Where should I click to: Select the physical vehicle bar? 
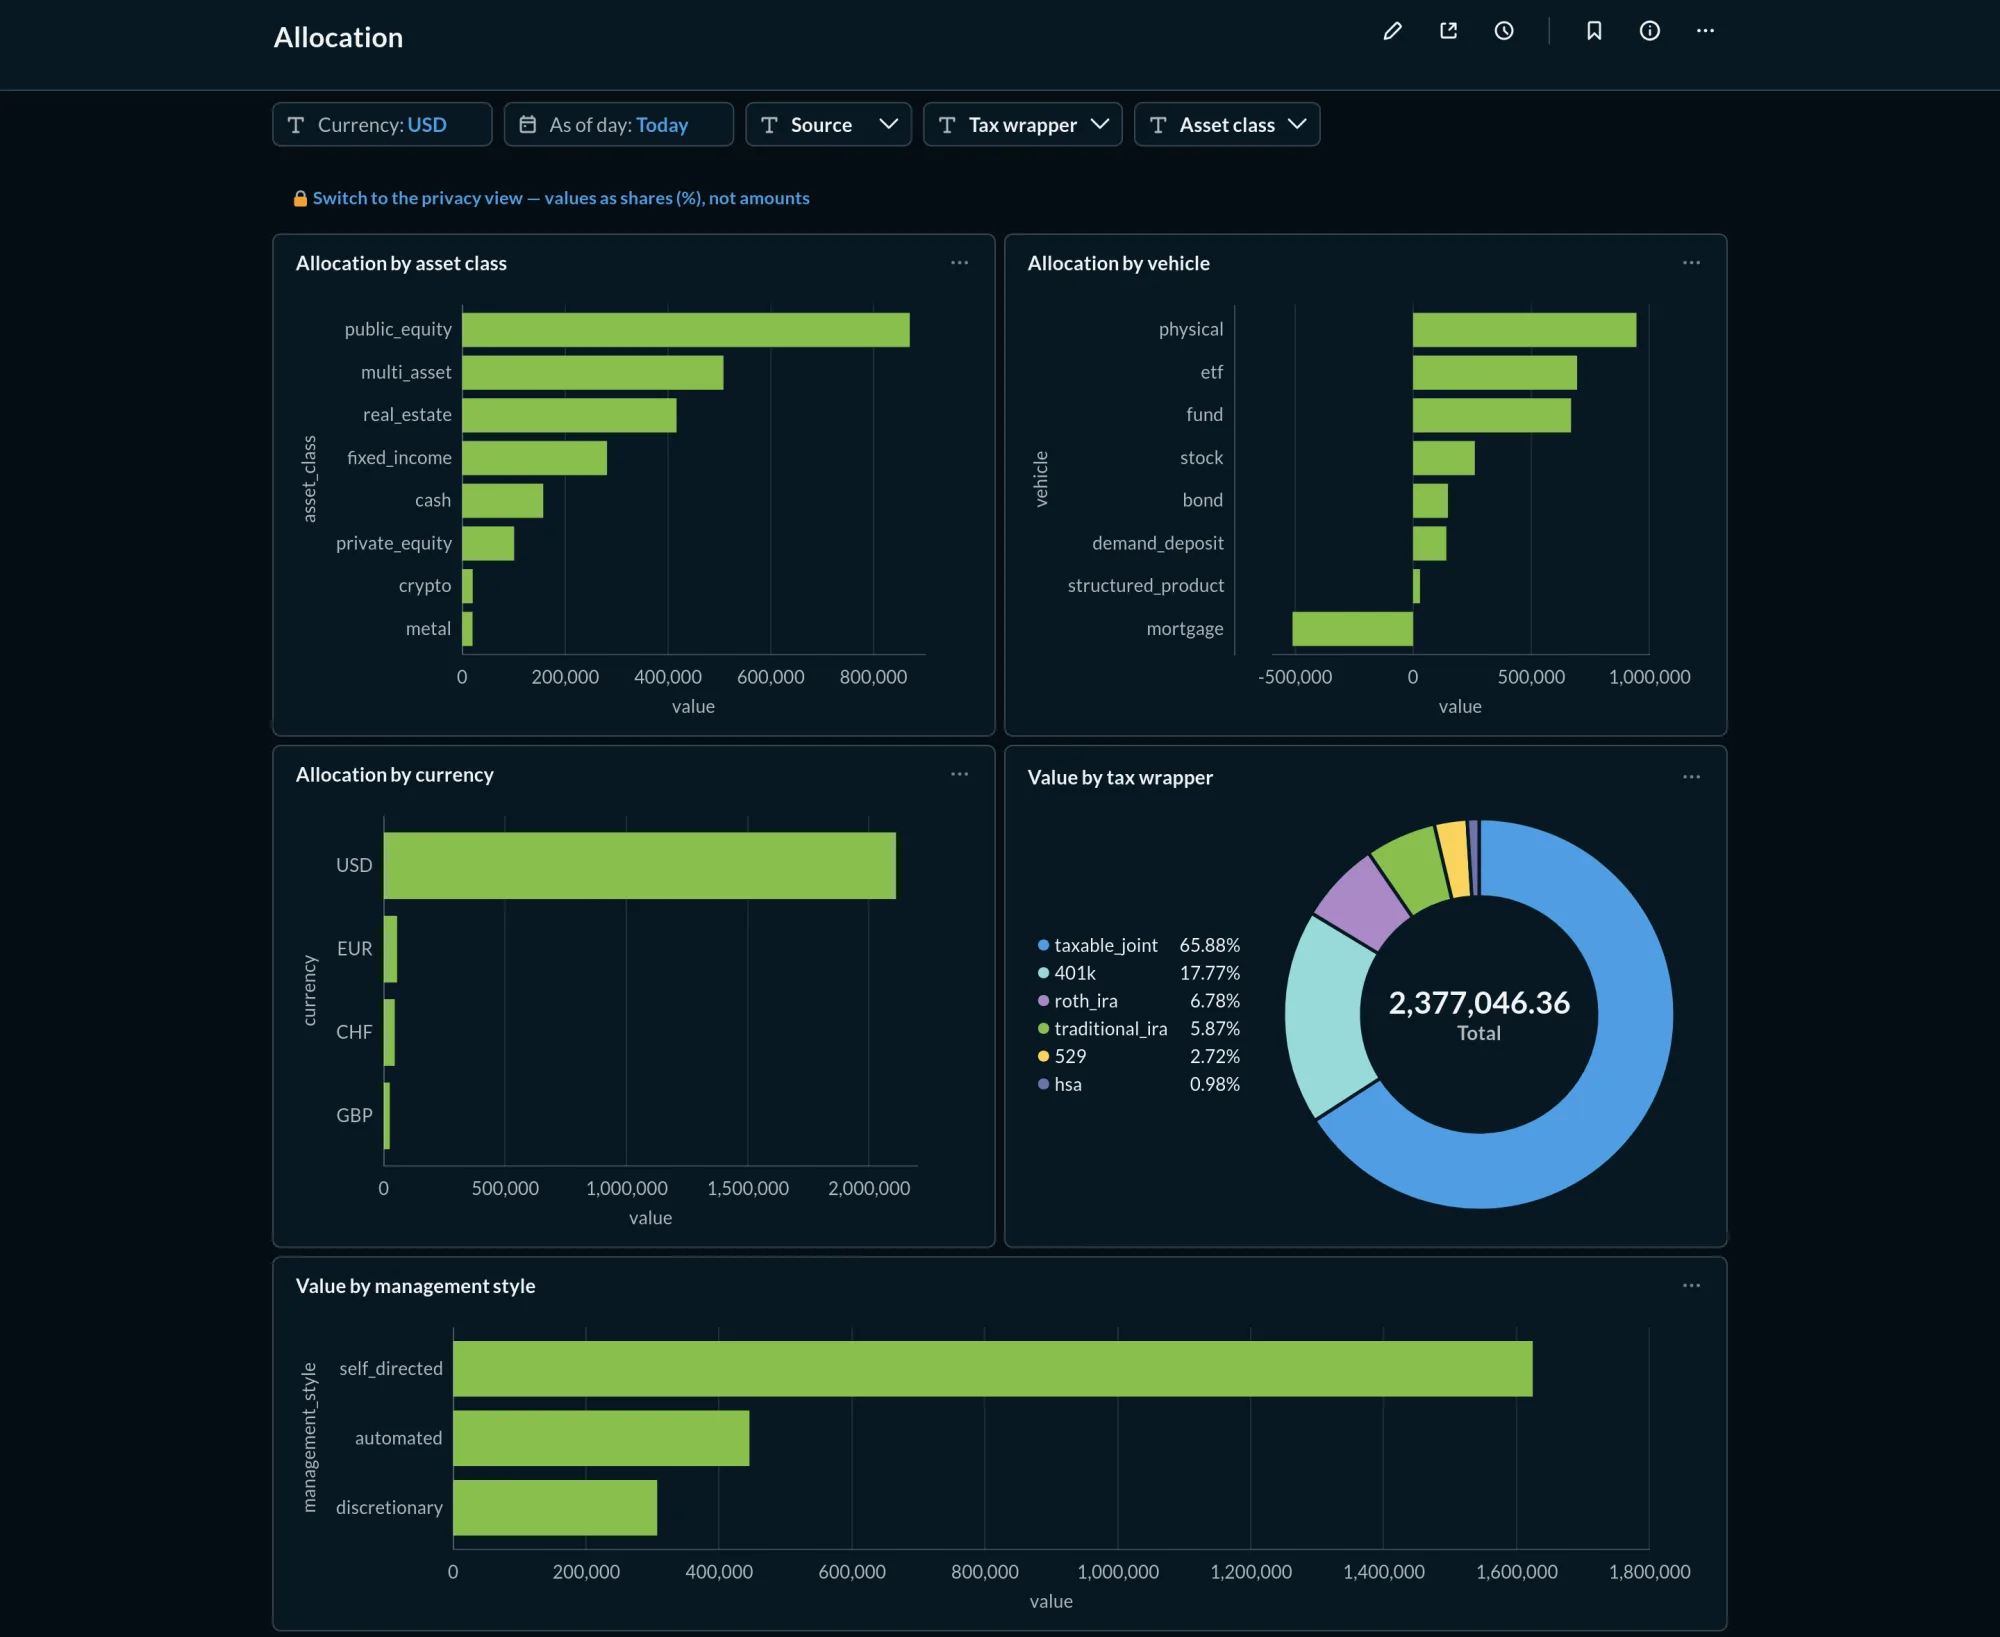(1525, 330)
